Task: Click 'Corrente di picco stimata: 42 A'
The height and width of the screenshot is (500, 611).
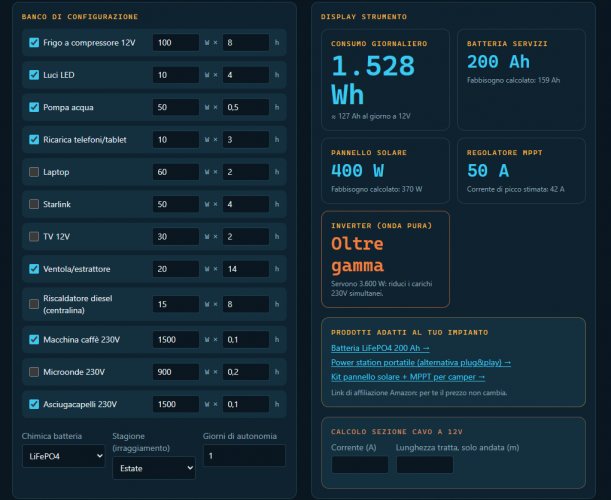Action: point(516,189)
